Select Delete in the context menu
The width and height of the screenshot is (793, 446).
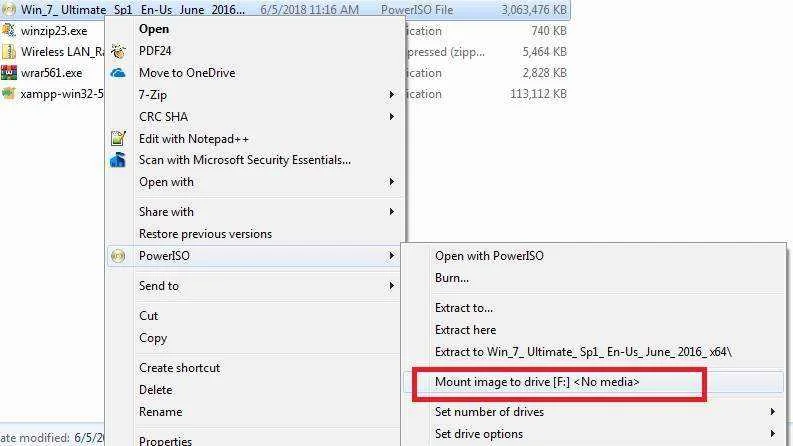pos(156,390)
